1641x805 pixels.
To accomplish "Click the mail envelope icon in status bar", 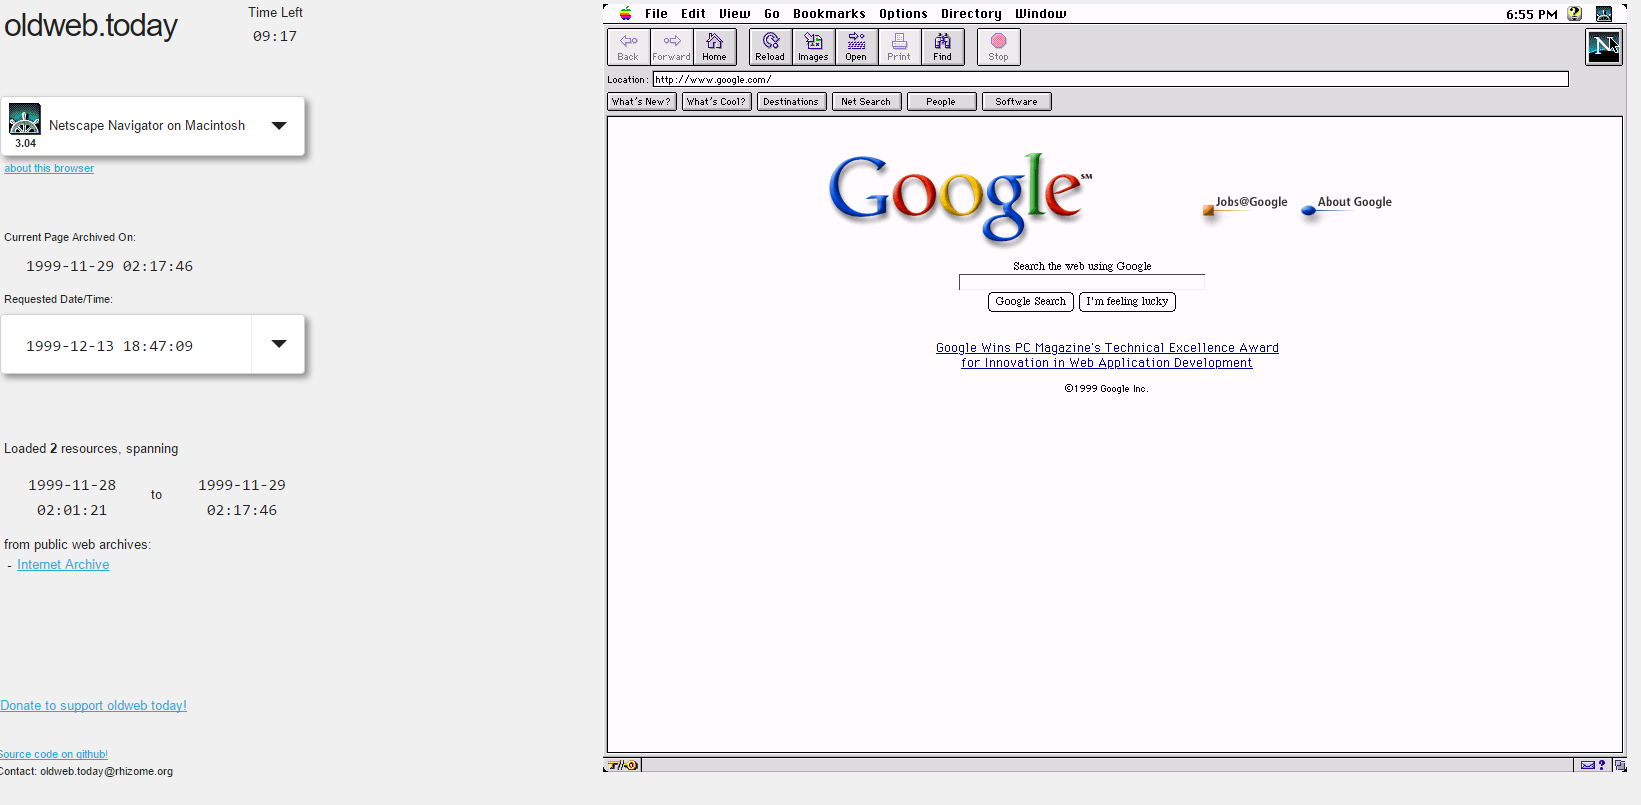I will click(x=1588, y=765).
